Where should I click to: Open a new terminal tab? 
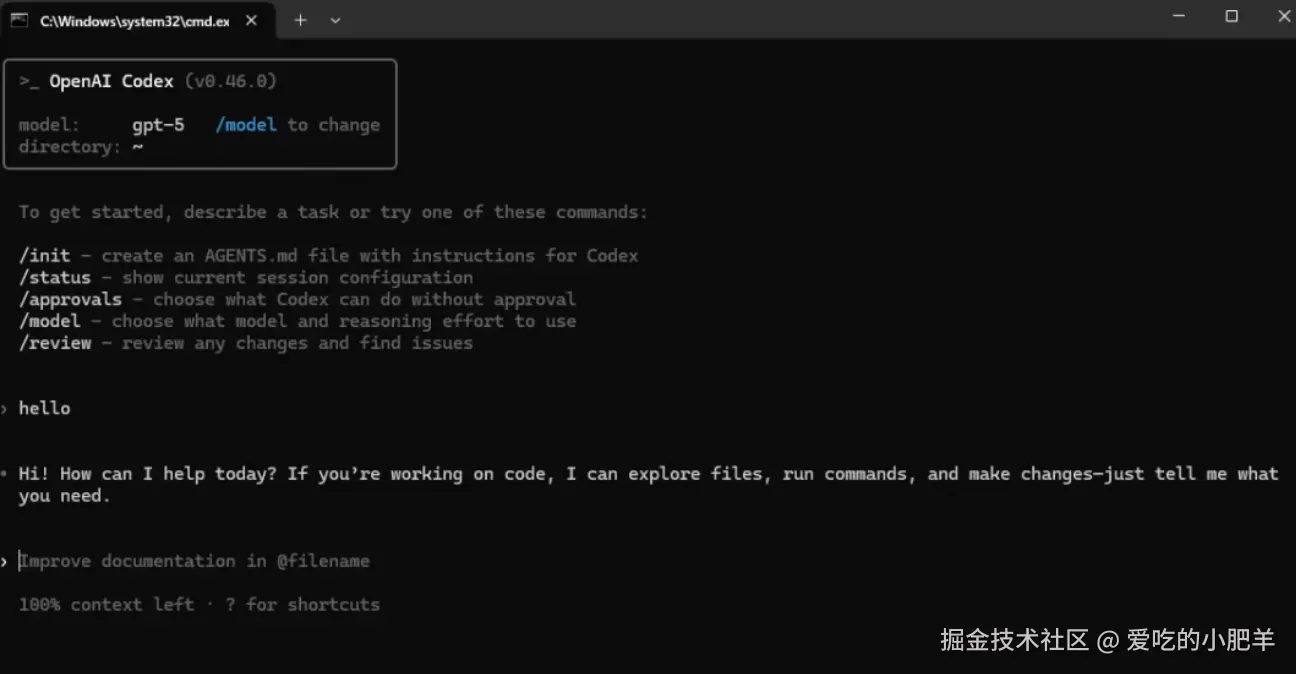(300, 20)
